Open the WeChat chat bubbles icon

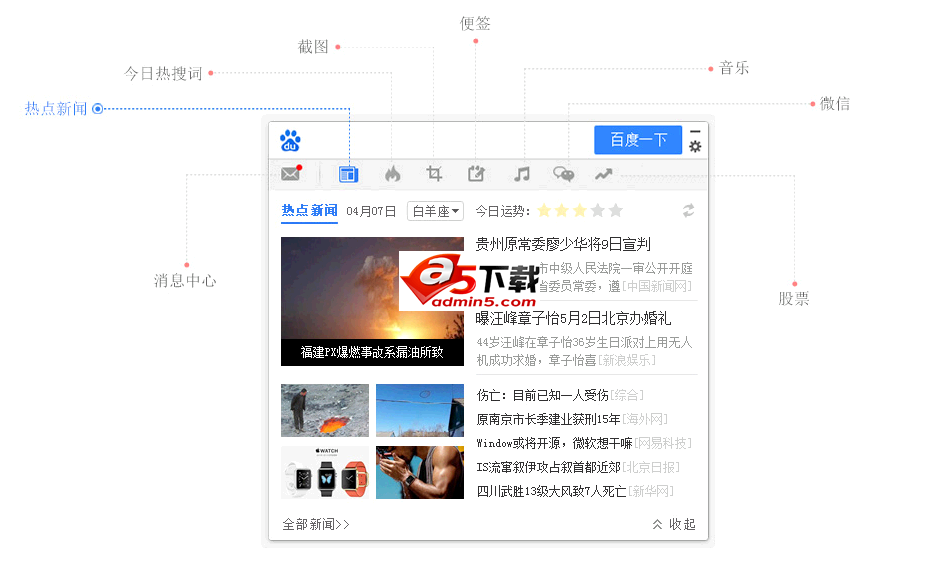click(564, 174)
